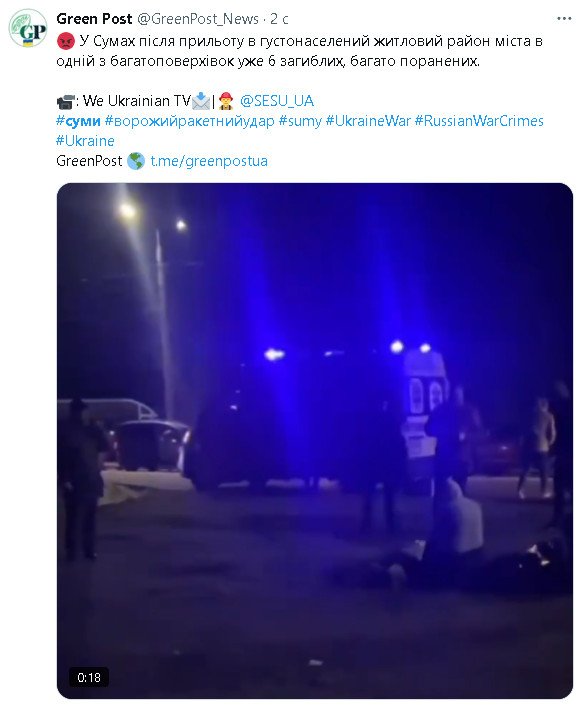Play the embedded video
Image resolution: width=585 pixels, height=709 pixels.
315,441
